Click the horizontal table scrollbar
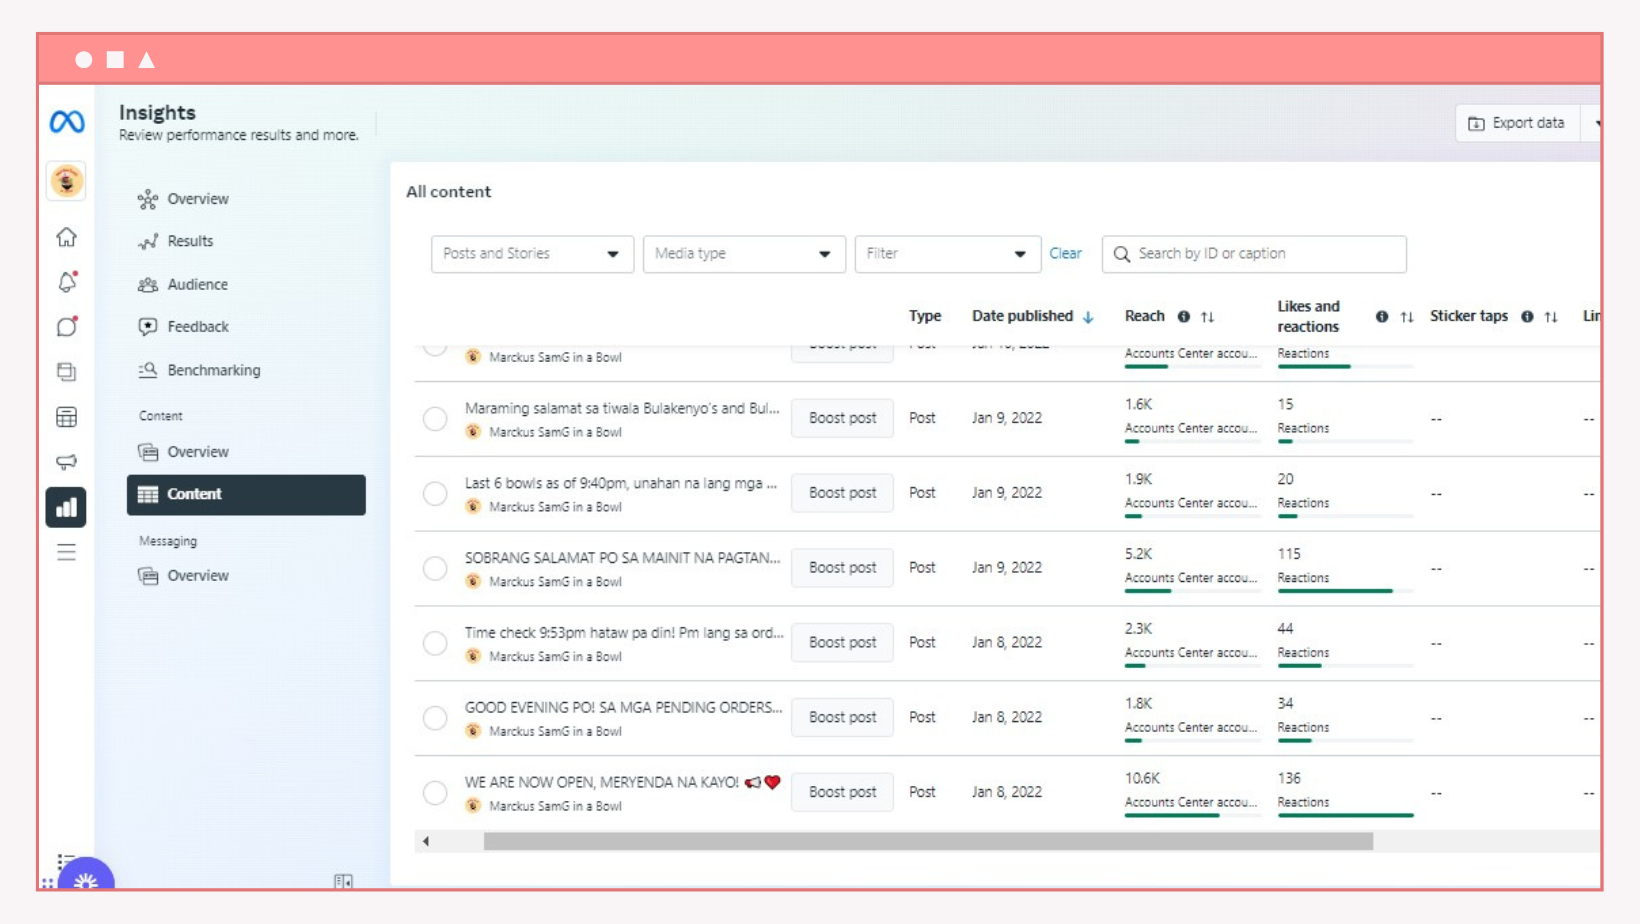Image resolution: width=1640 pixels, height=924 pixels. coord(928,842)
